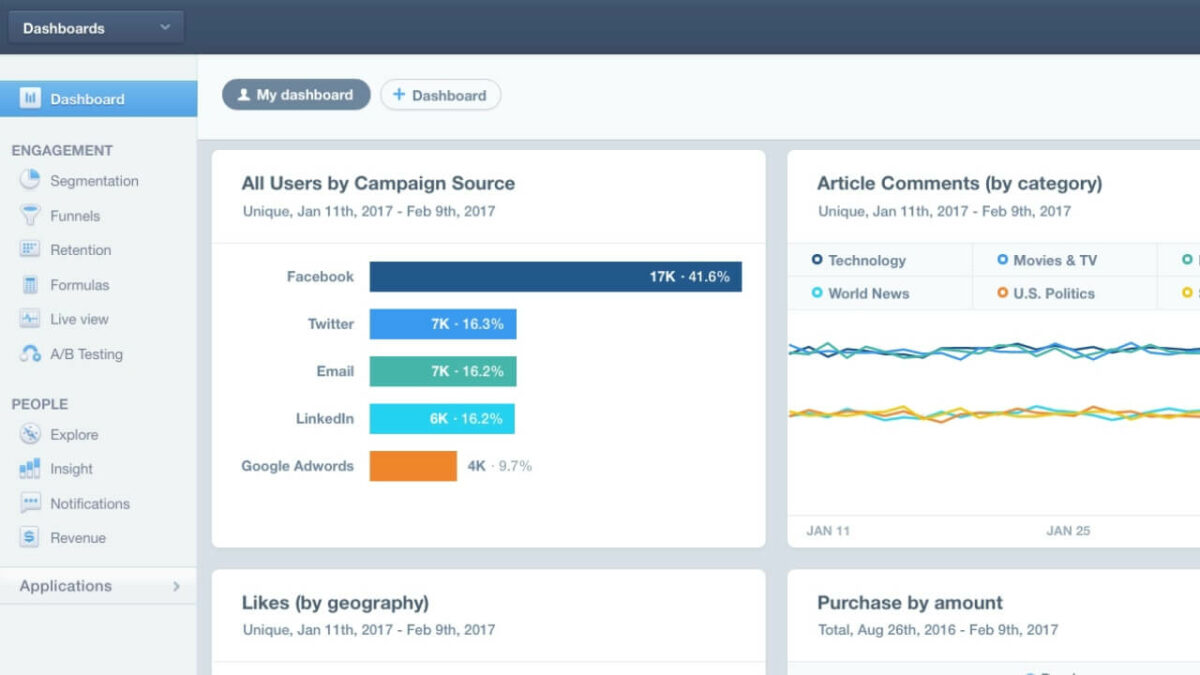Create a new dashboard with + Dashboard button
The height and width of the screenshot is (675, 1200).
[440, 95]
